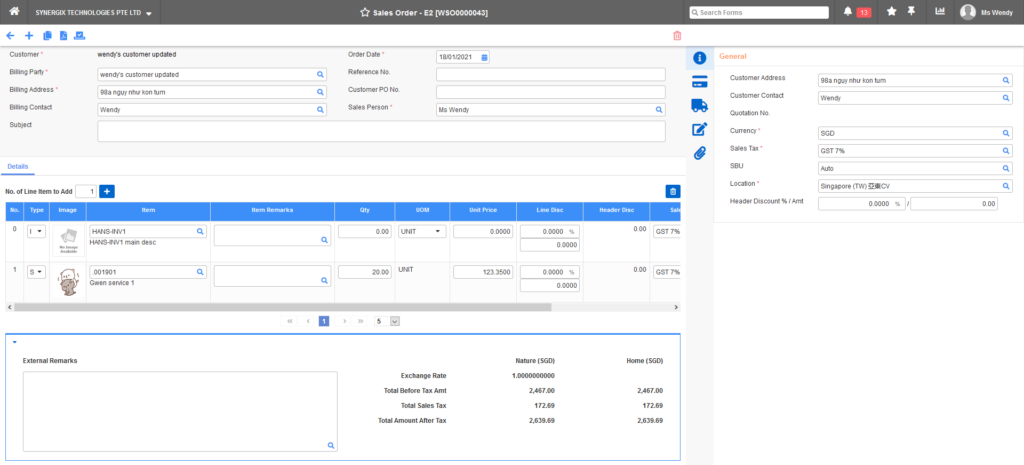
Task: Open UOM dropdown for HANS-INV1 row
Action: point(422,232)
